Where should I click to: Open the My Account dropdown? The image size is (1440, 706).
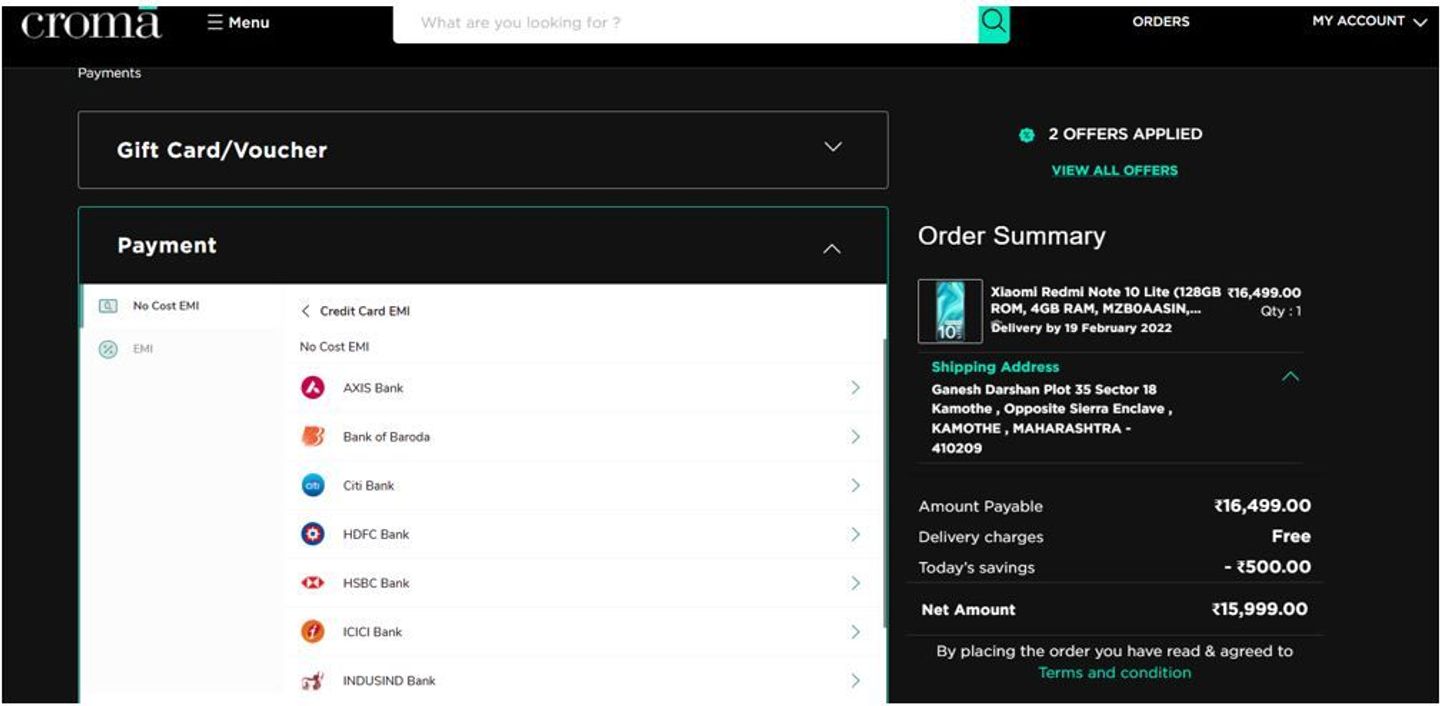[x=1368, y=22]
